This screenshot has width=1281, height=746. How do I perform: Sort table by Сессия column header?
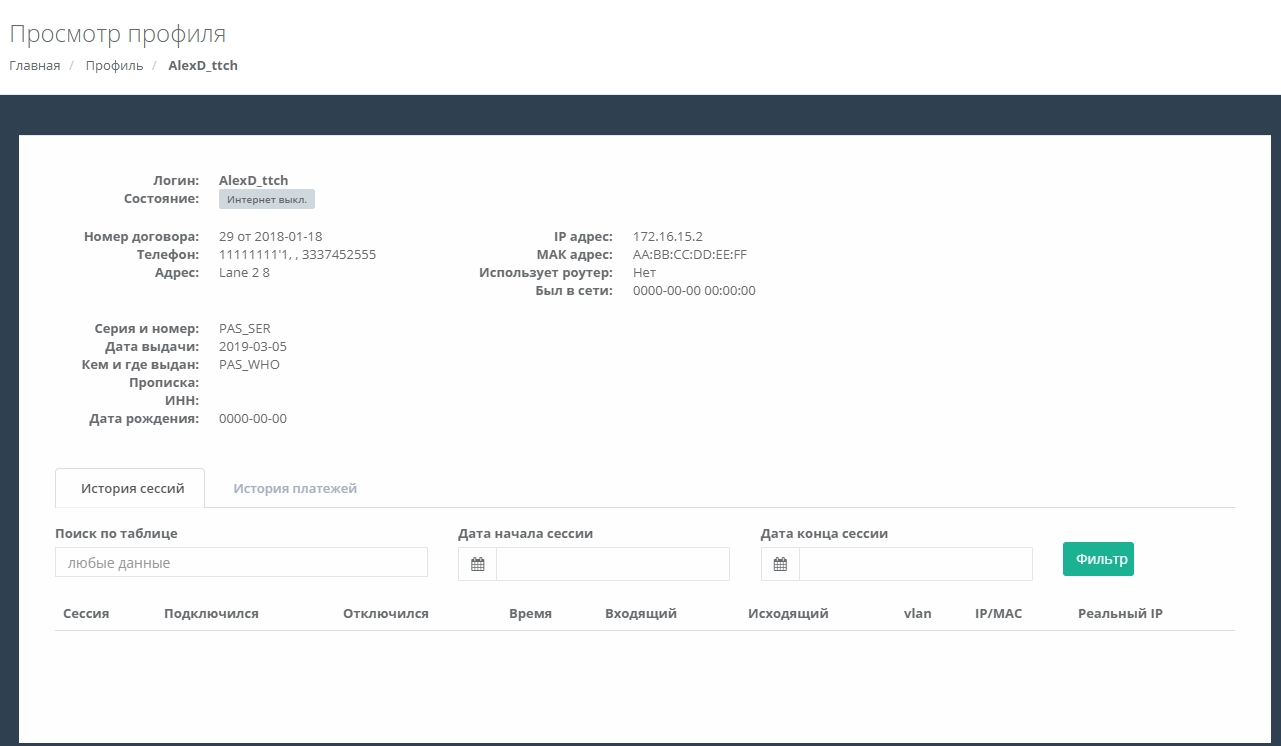click(x=86, y=614)
